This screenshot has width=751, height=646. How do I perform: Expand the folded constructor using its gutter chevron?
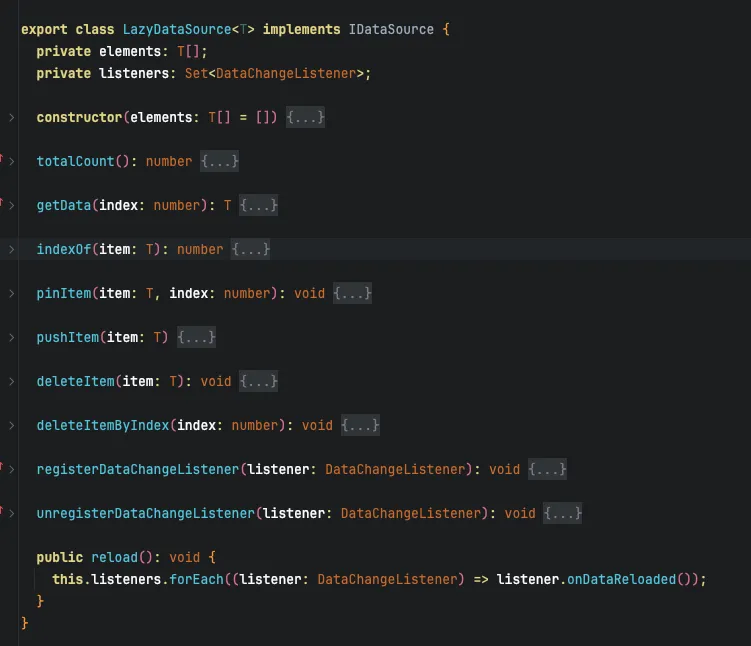pyautogui.click(x=12, y=118)
